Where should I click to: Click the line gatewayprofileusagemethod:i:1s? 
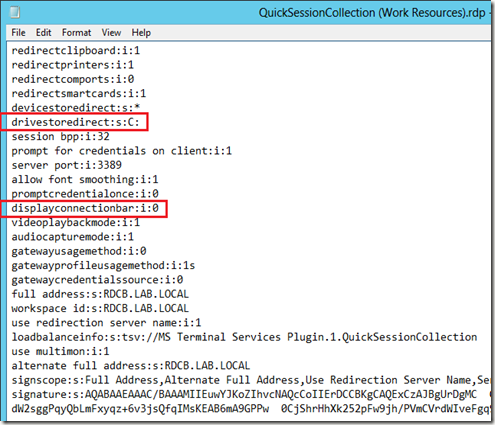pos(103,266)
